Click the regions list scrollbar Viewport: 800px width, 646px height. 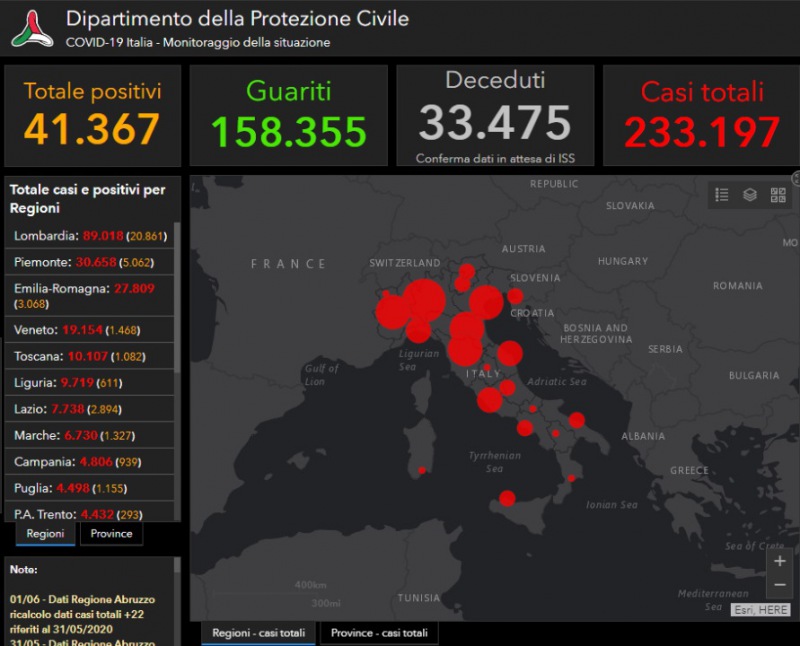pos(177,300)
